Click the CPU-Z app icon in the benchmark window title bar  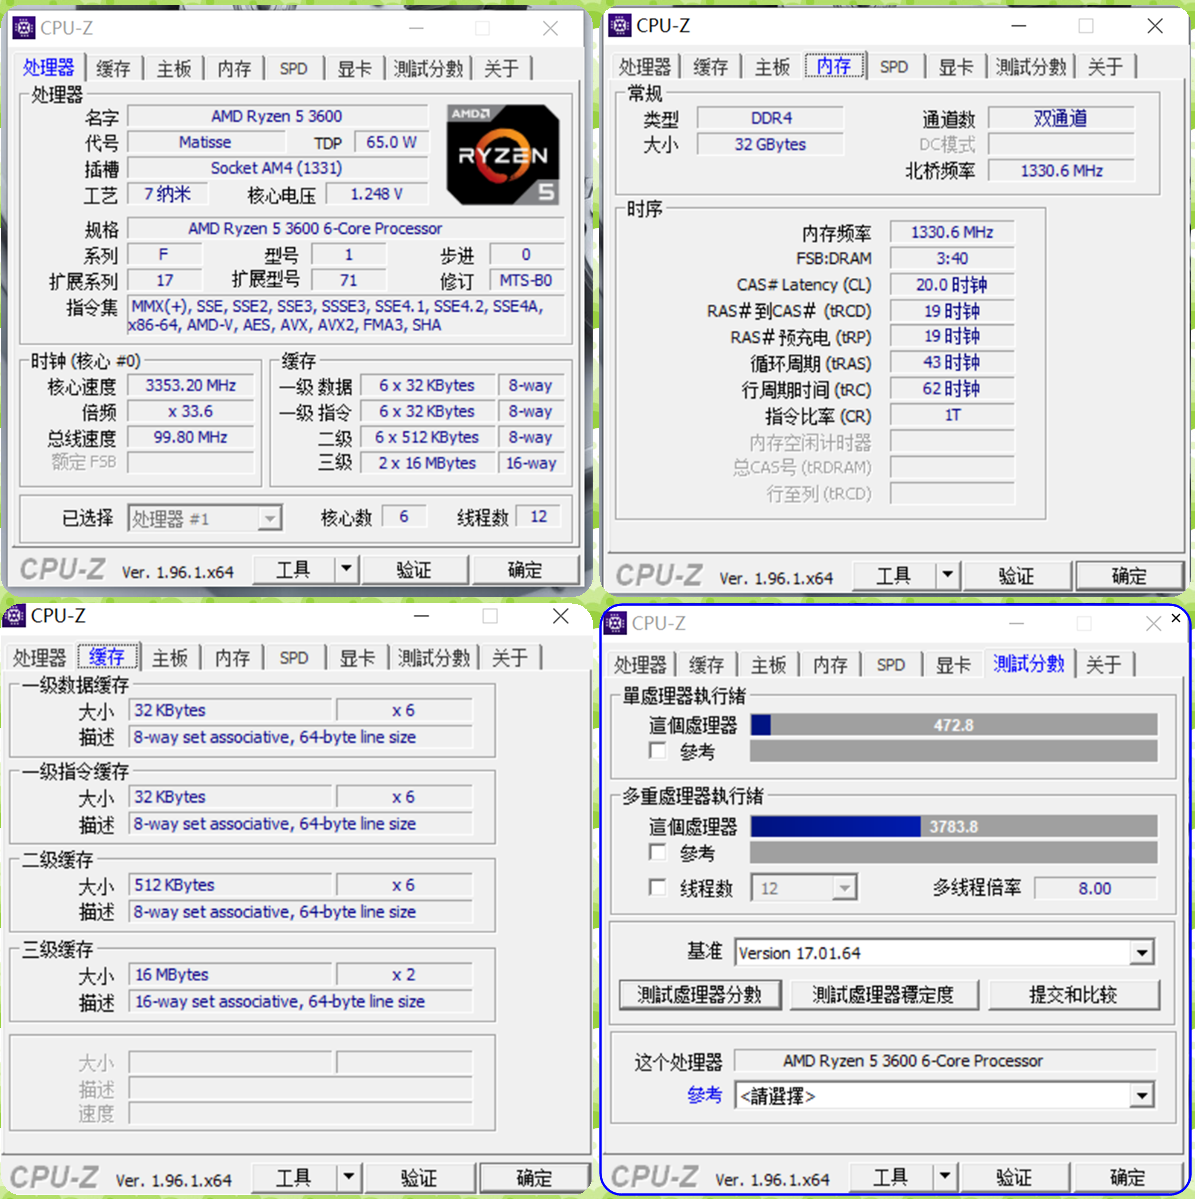(x=615, y=623)
